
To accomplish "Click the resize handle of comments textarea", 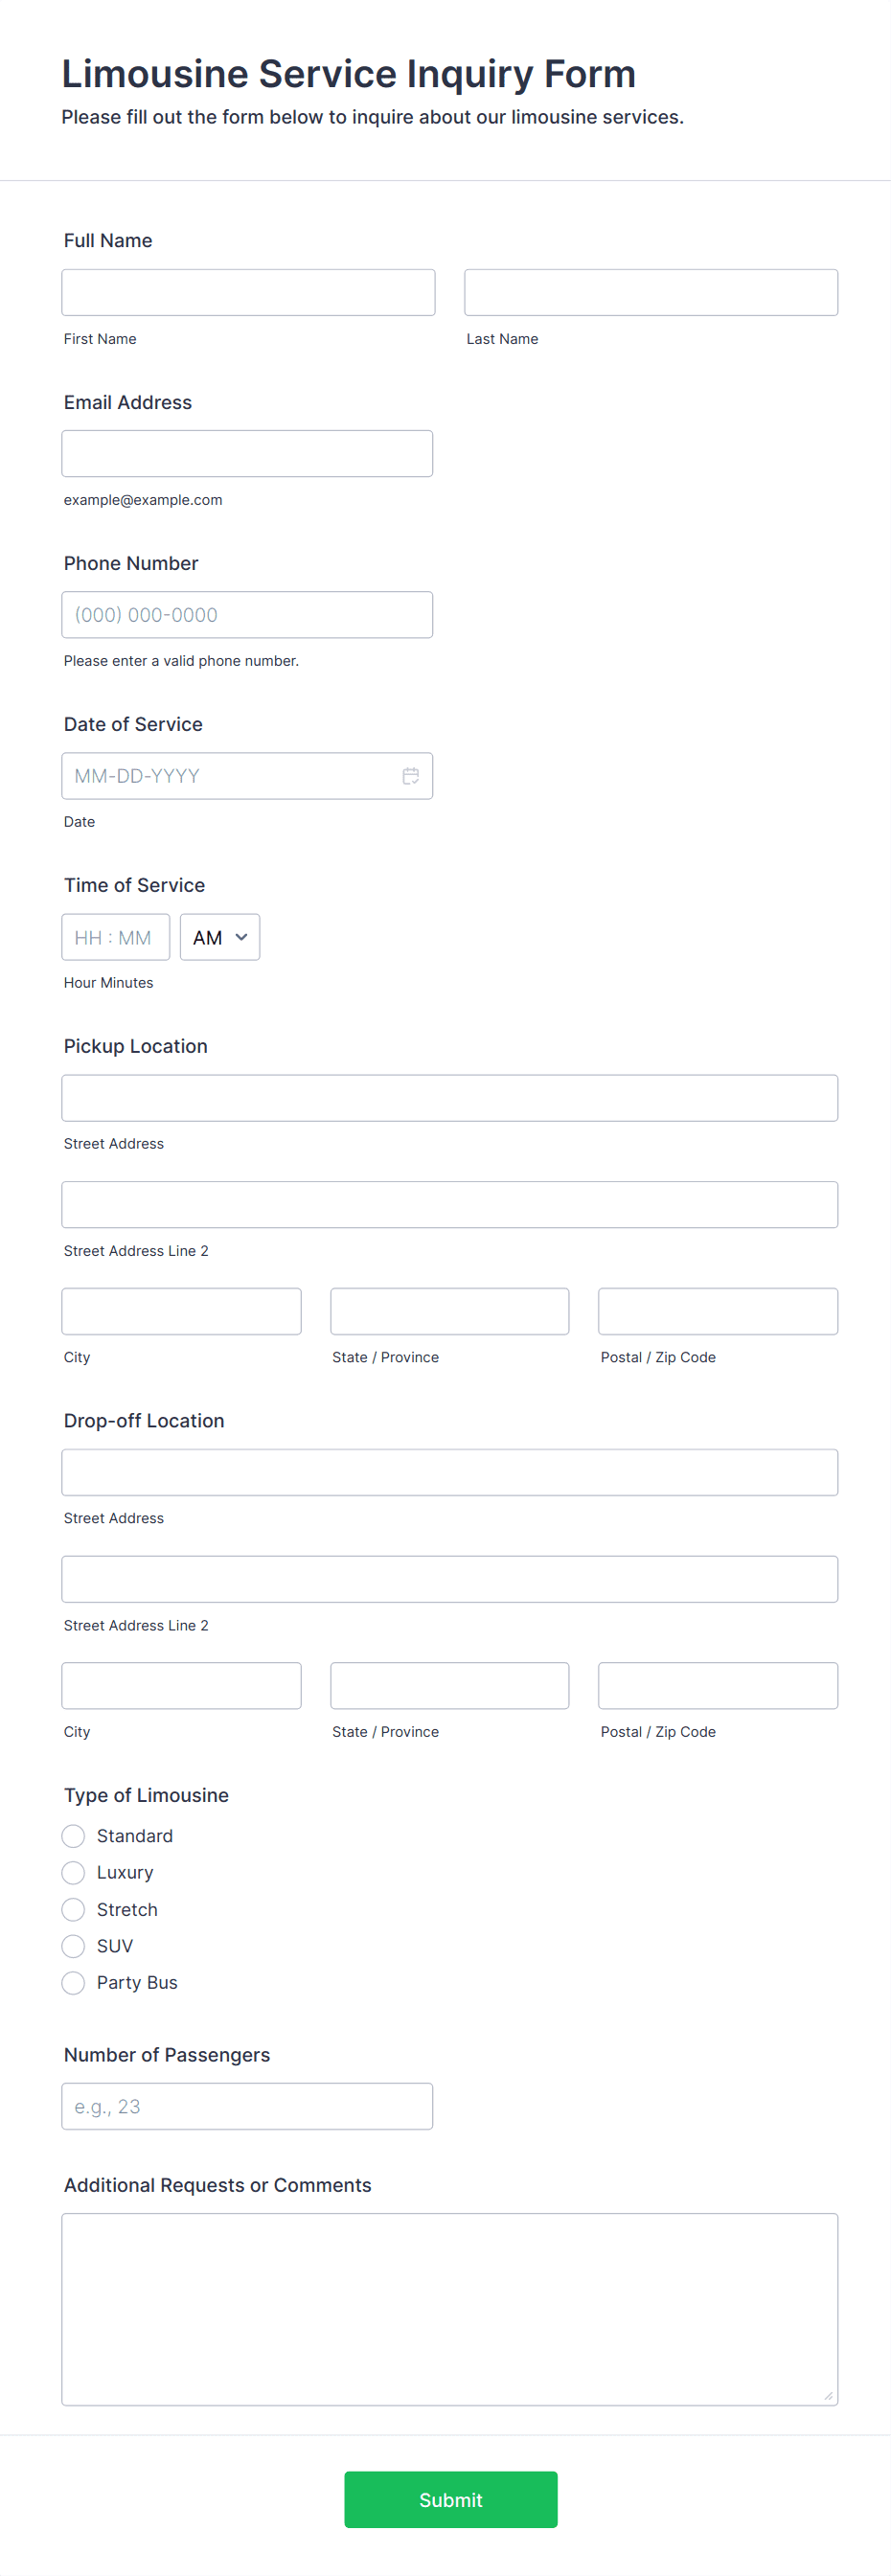I will click(828, 2395).
